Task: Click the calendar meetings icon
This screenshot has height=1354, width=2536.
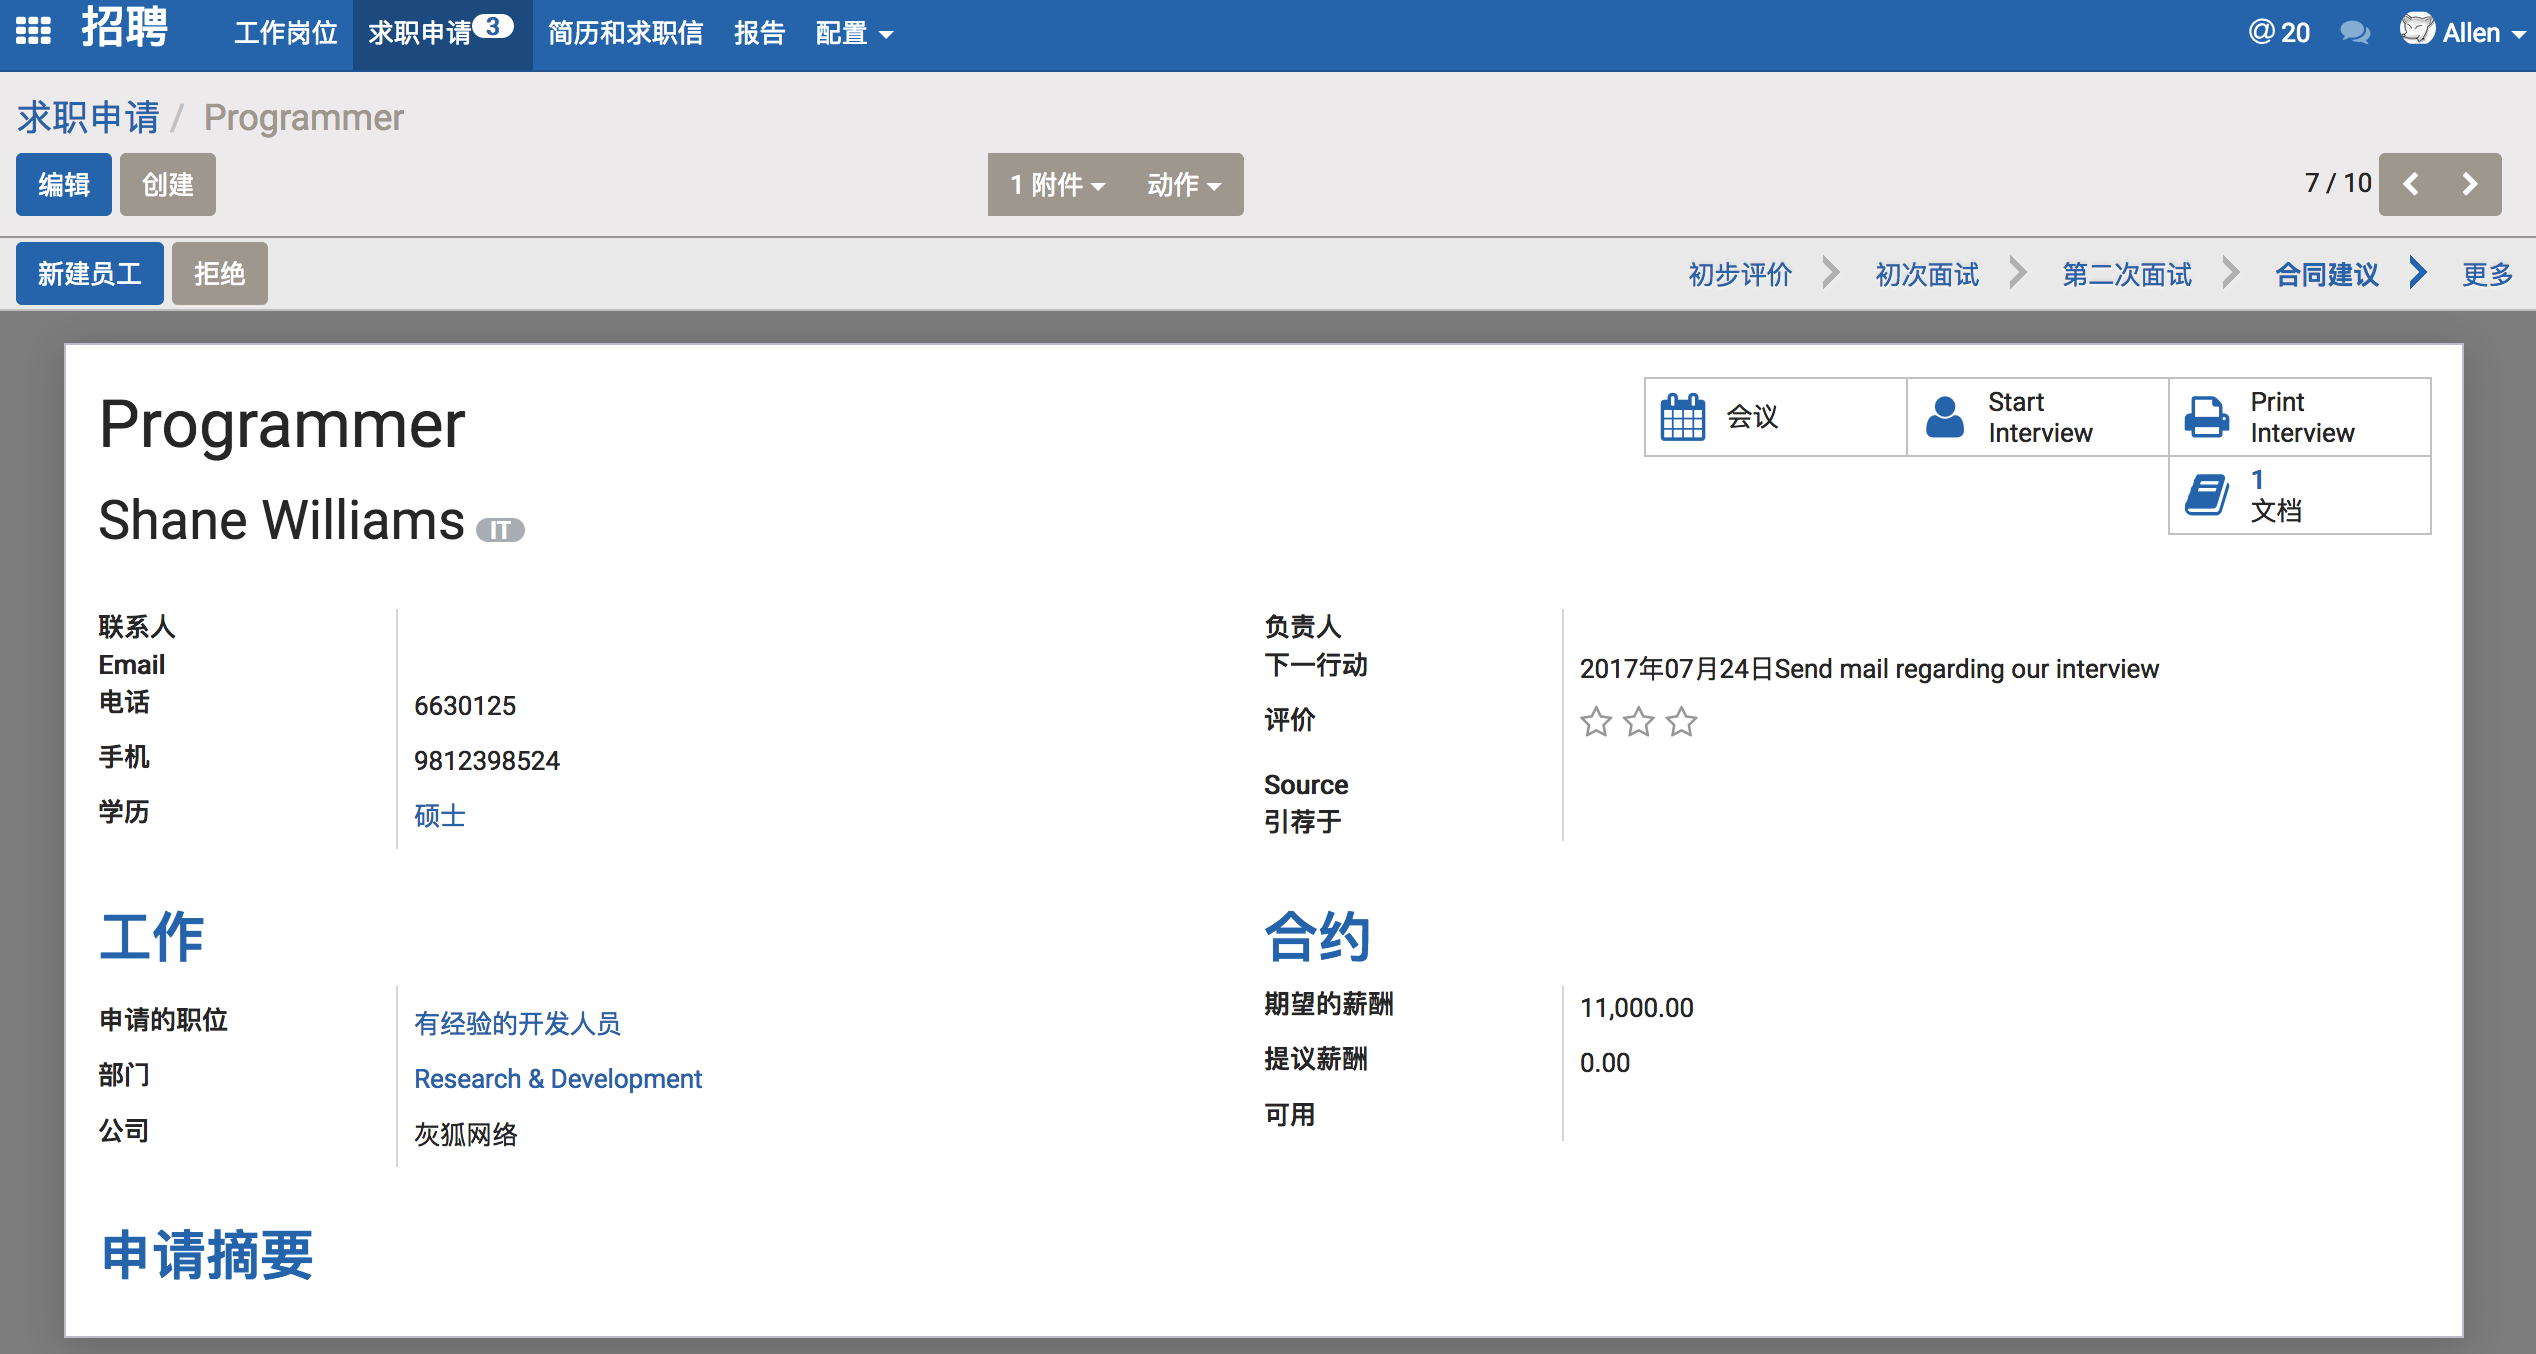Action: [x=1682, y=417]
